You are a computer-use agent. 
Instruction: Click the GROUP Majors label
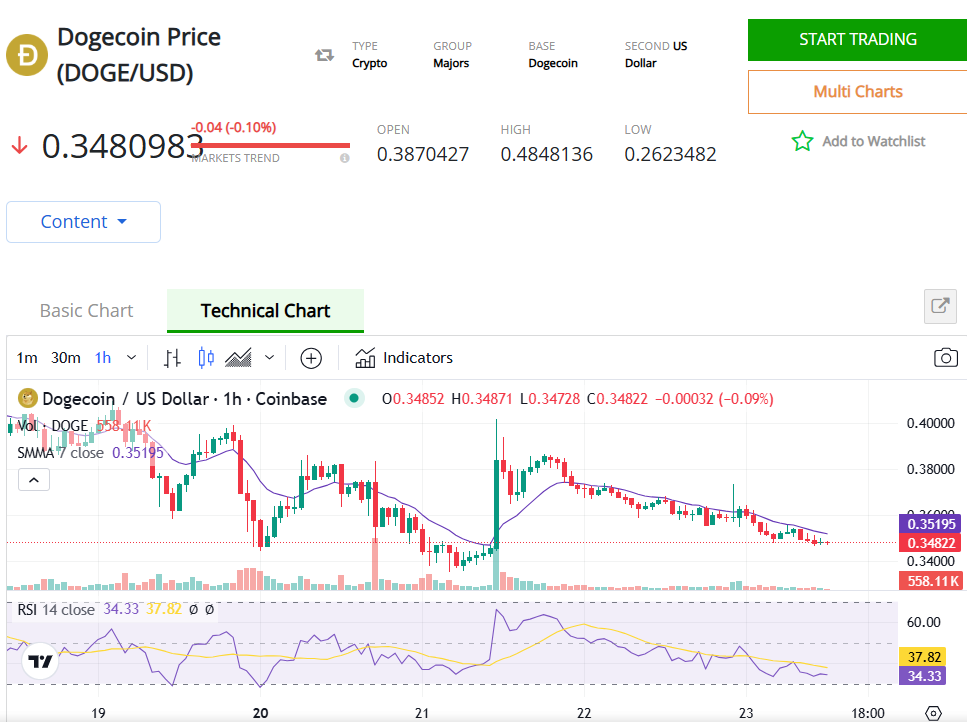[x=452, y=55]
